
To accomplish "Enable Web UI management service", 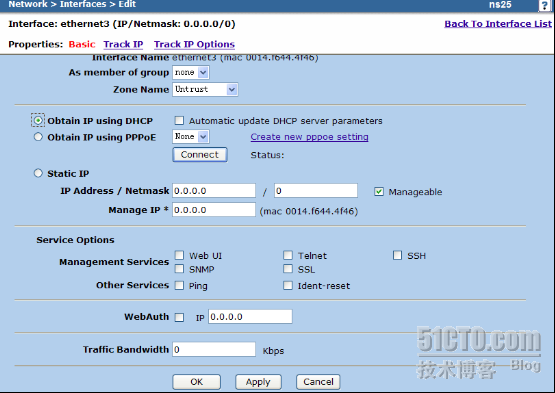I will coord(179,255).
